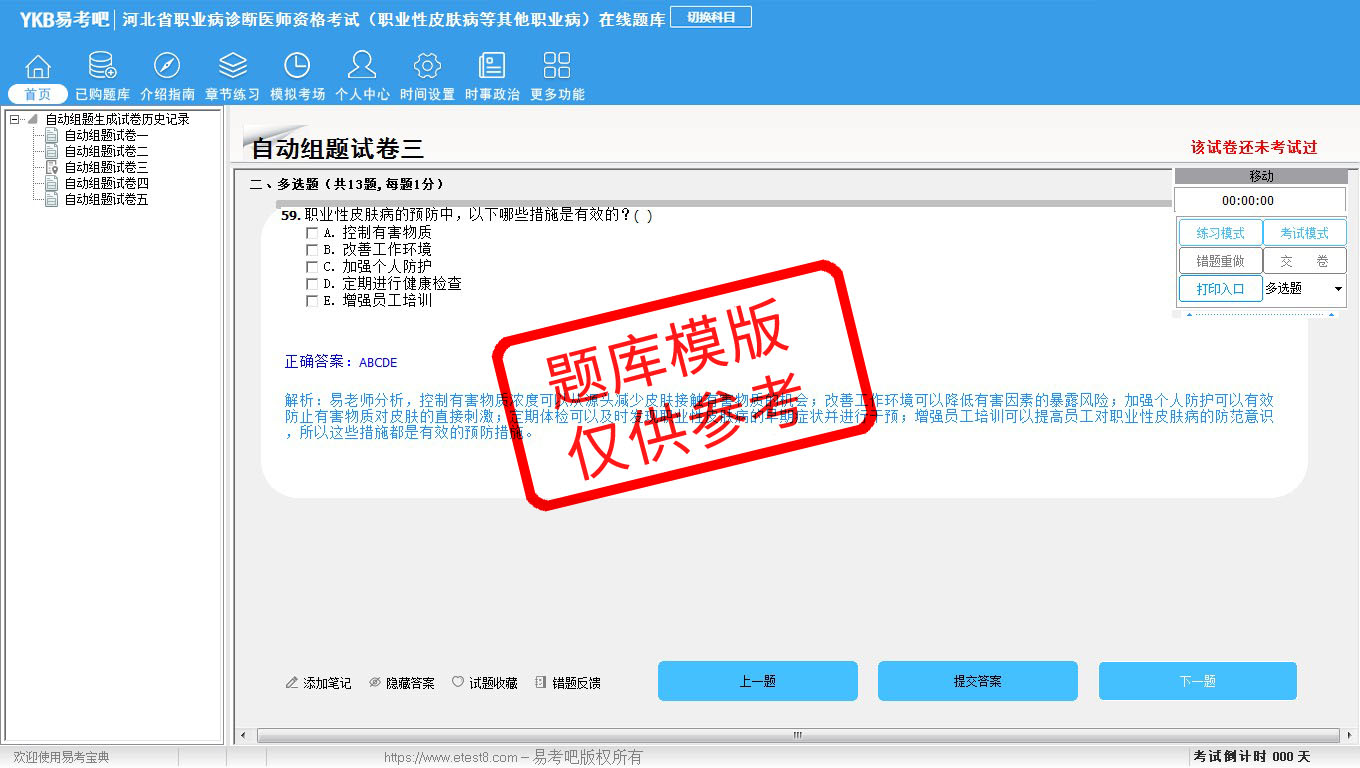Click the 自动组题试卷三 heading
The height and width of the screenshot is (768, 1360).
pyautogui.click(x=337, y=149)
